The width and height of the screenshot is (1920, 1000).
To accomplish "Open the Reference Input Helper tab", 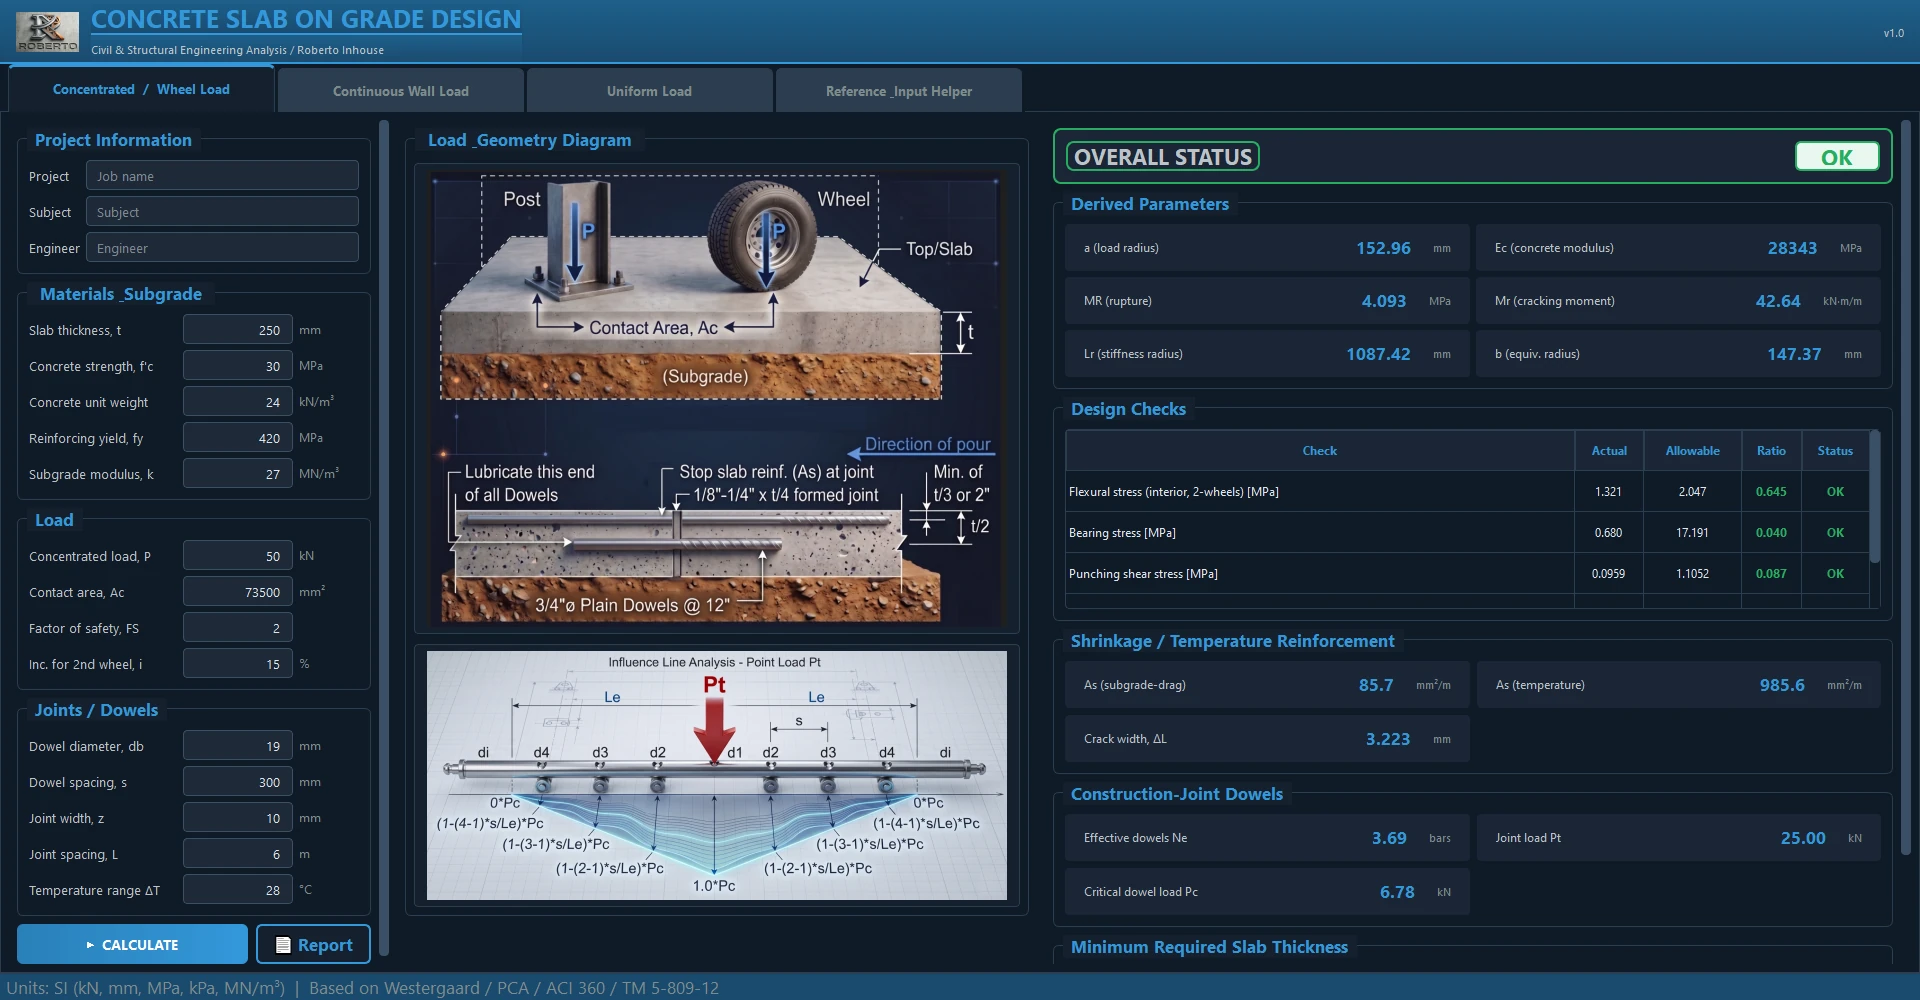I will tap(898, 91).
